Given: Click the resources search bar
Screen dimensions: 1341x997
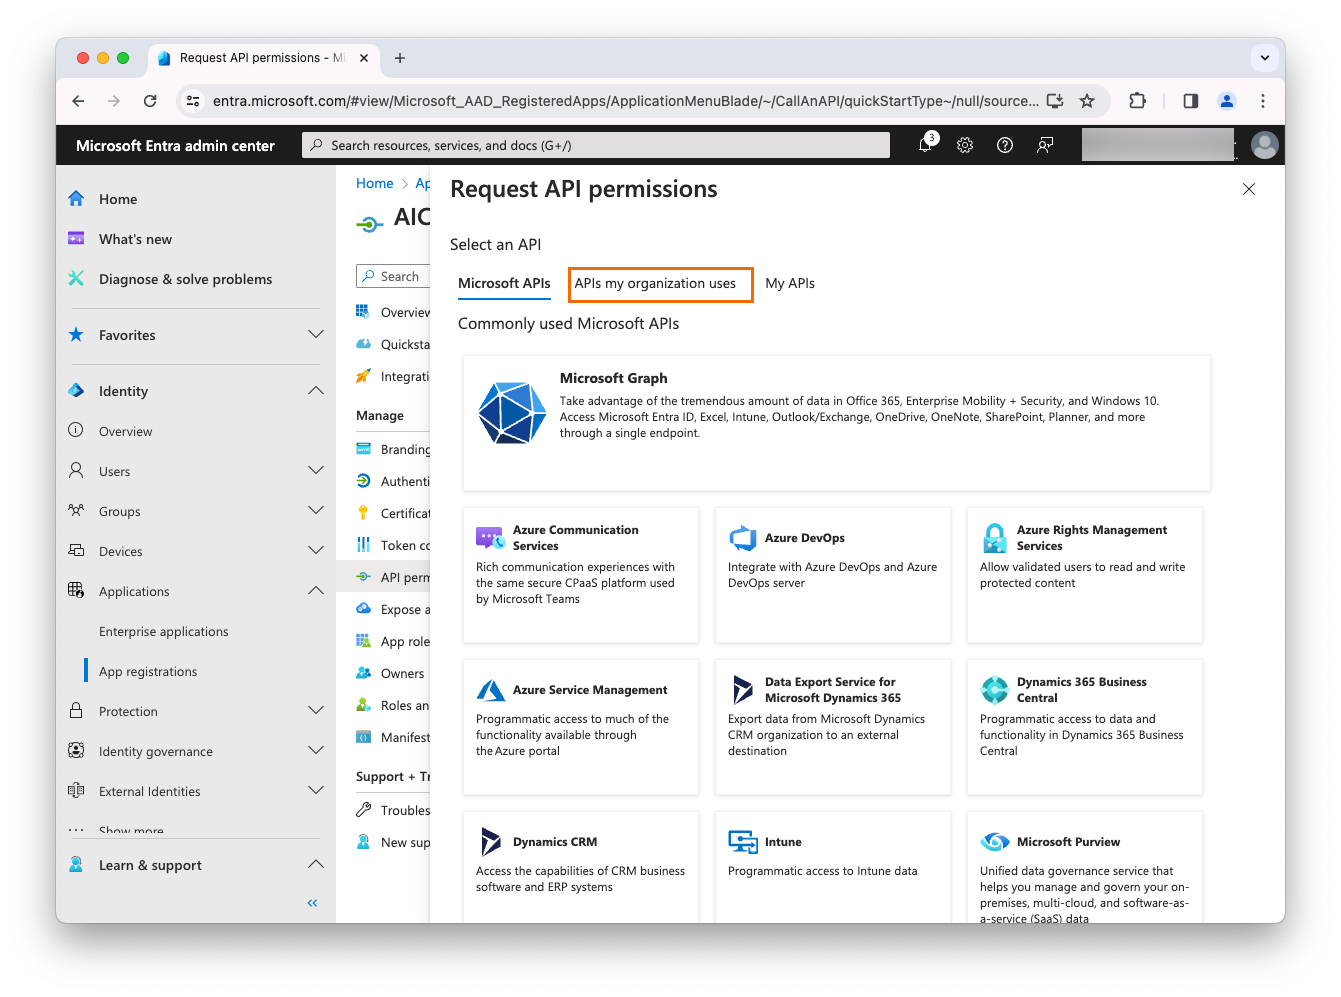Looking at the screenshot, I should tap(595, 144).
